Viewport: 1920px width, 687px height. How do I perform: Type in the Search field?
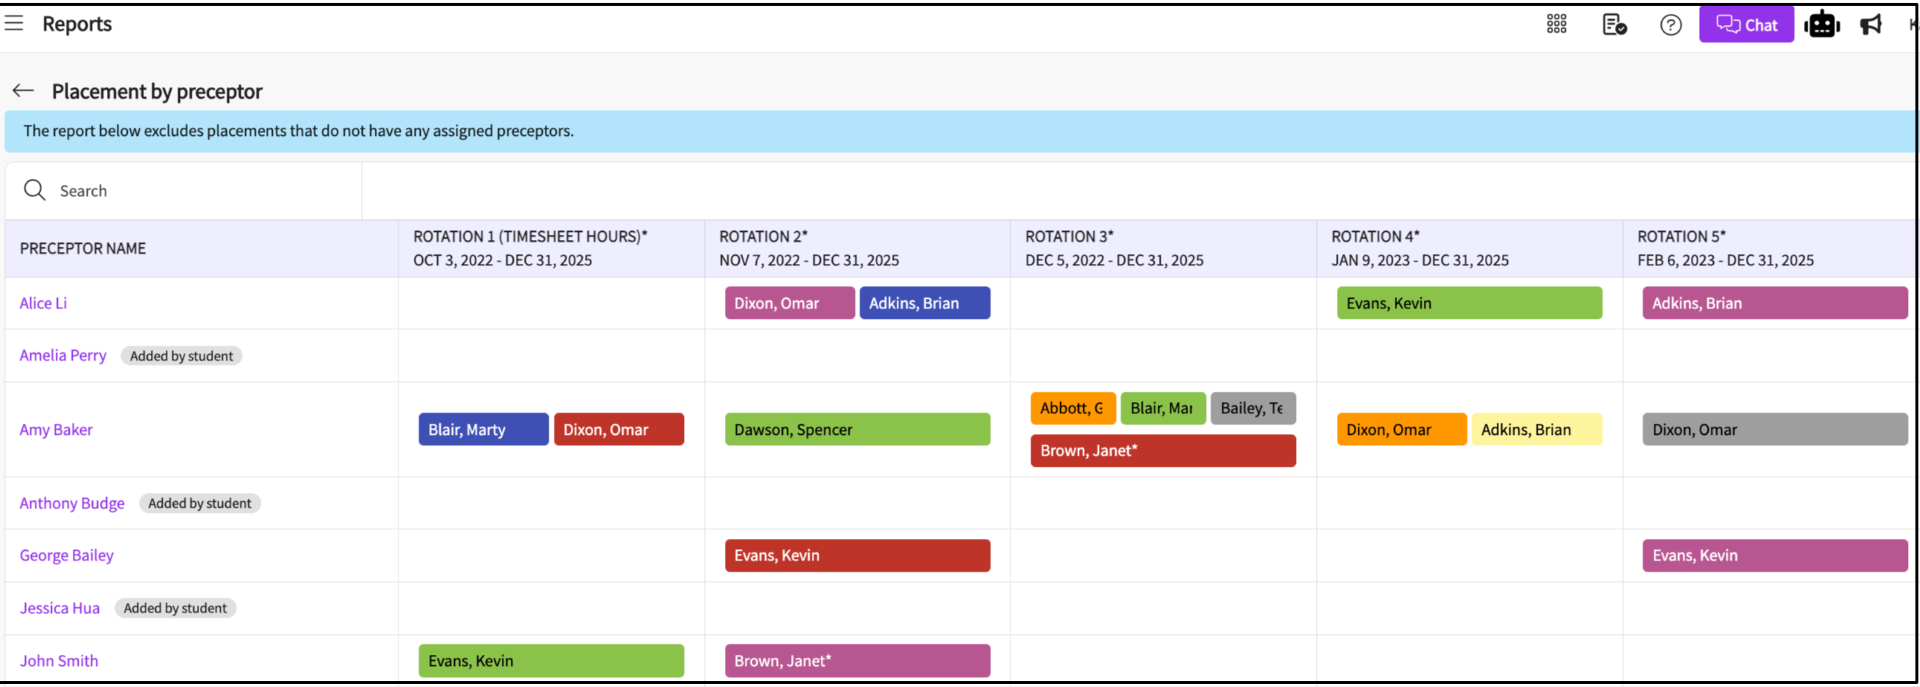(200, 191)
